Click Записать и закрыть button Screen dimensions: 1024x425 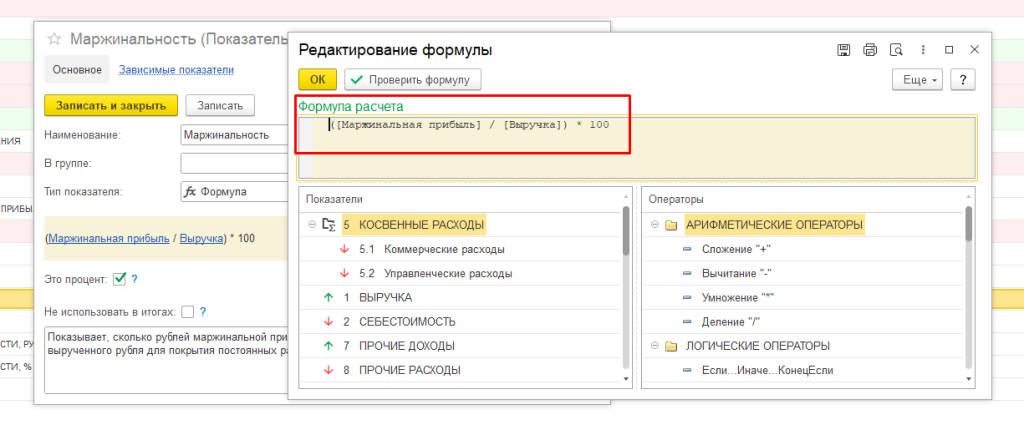click(111, 105)
